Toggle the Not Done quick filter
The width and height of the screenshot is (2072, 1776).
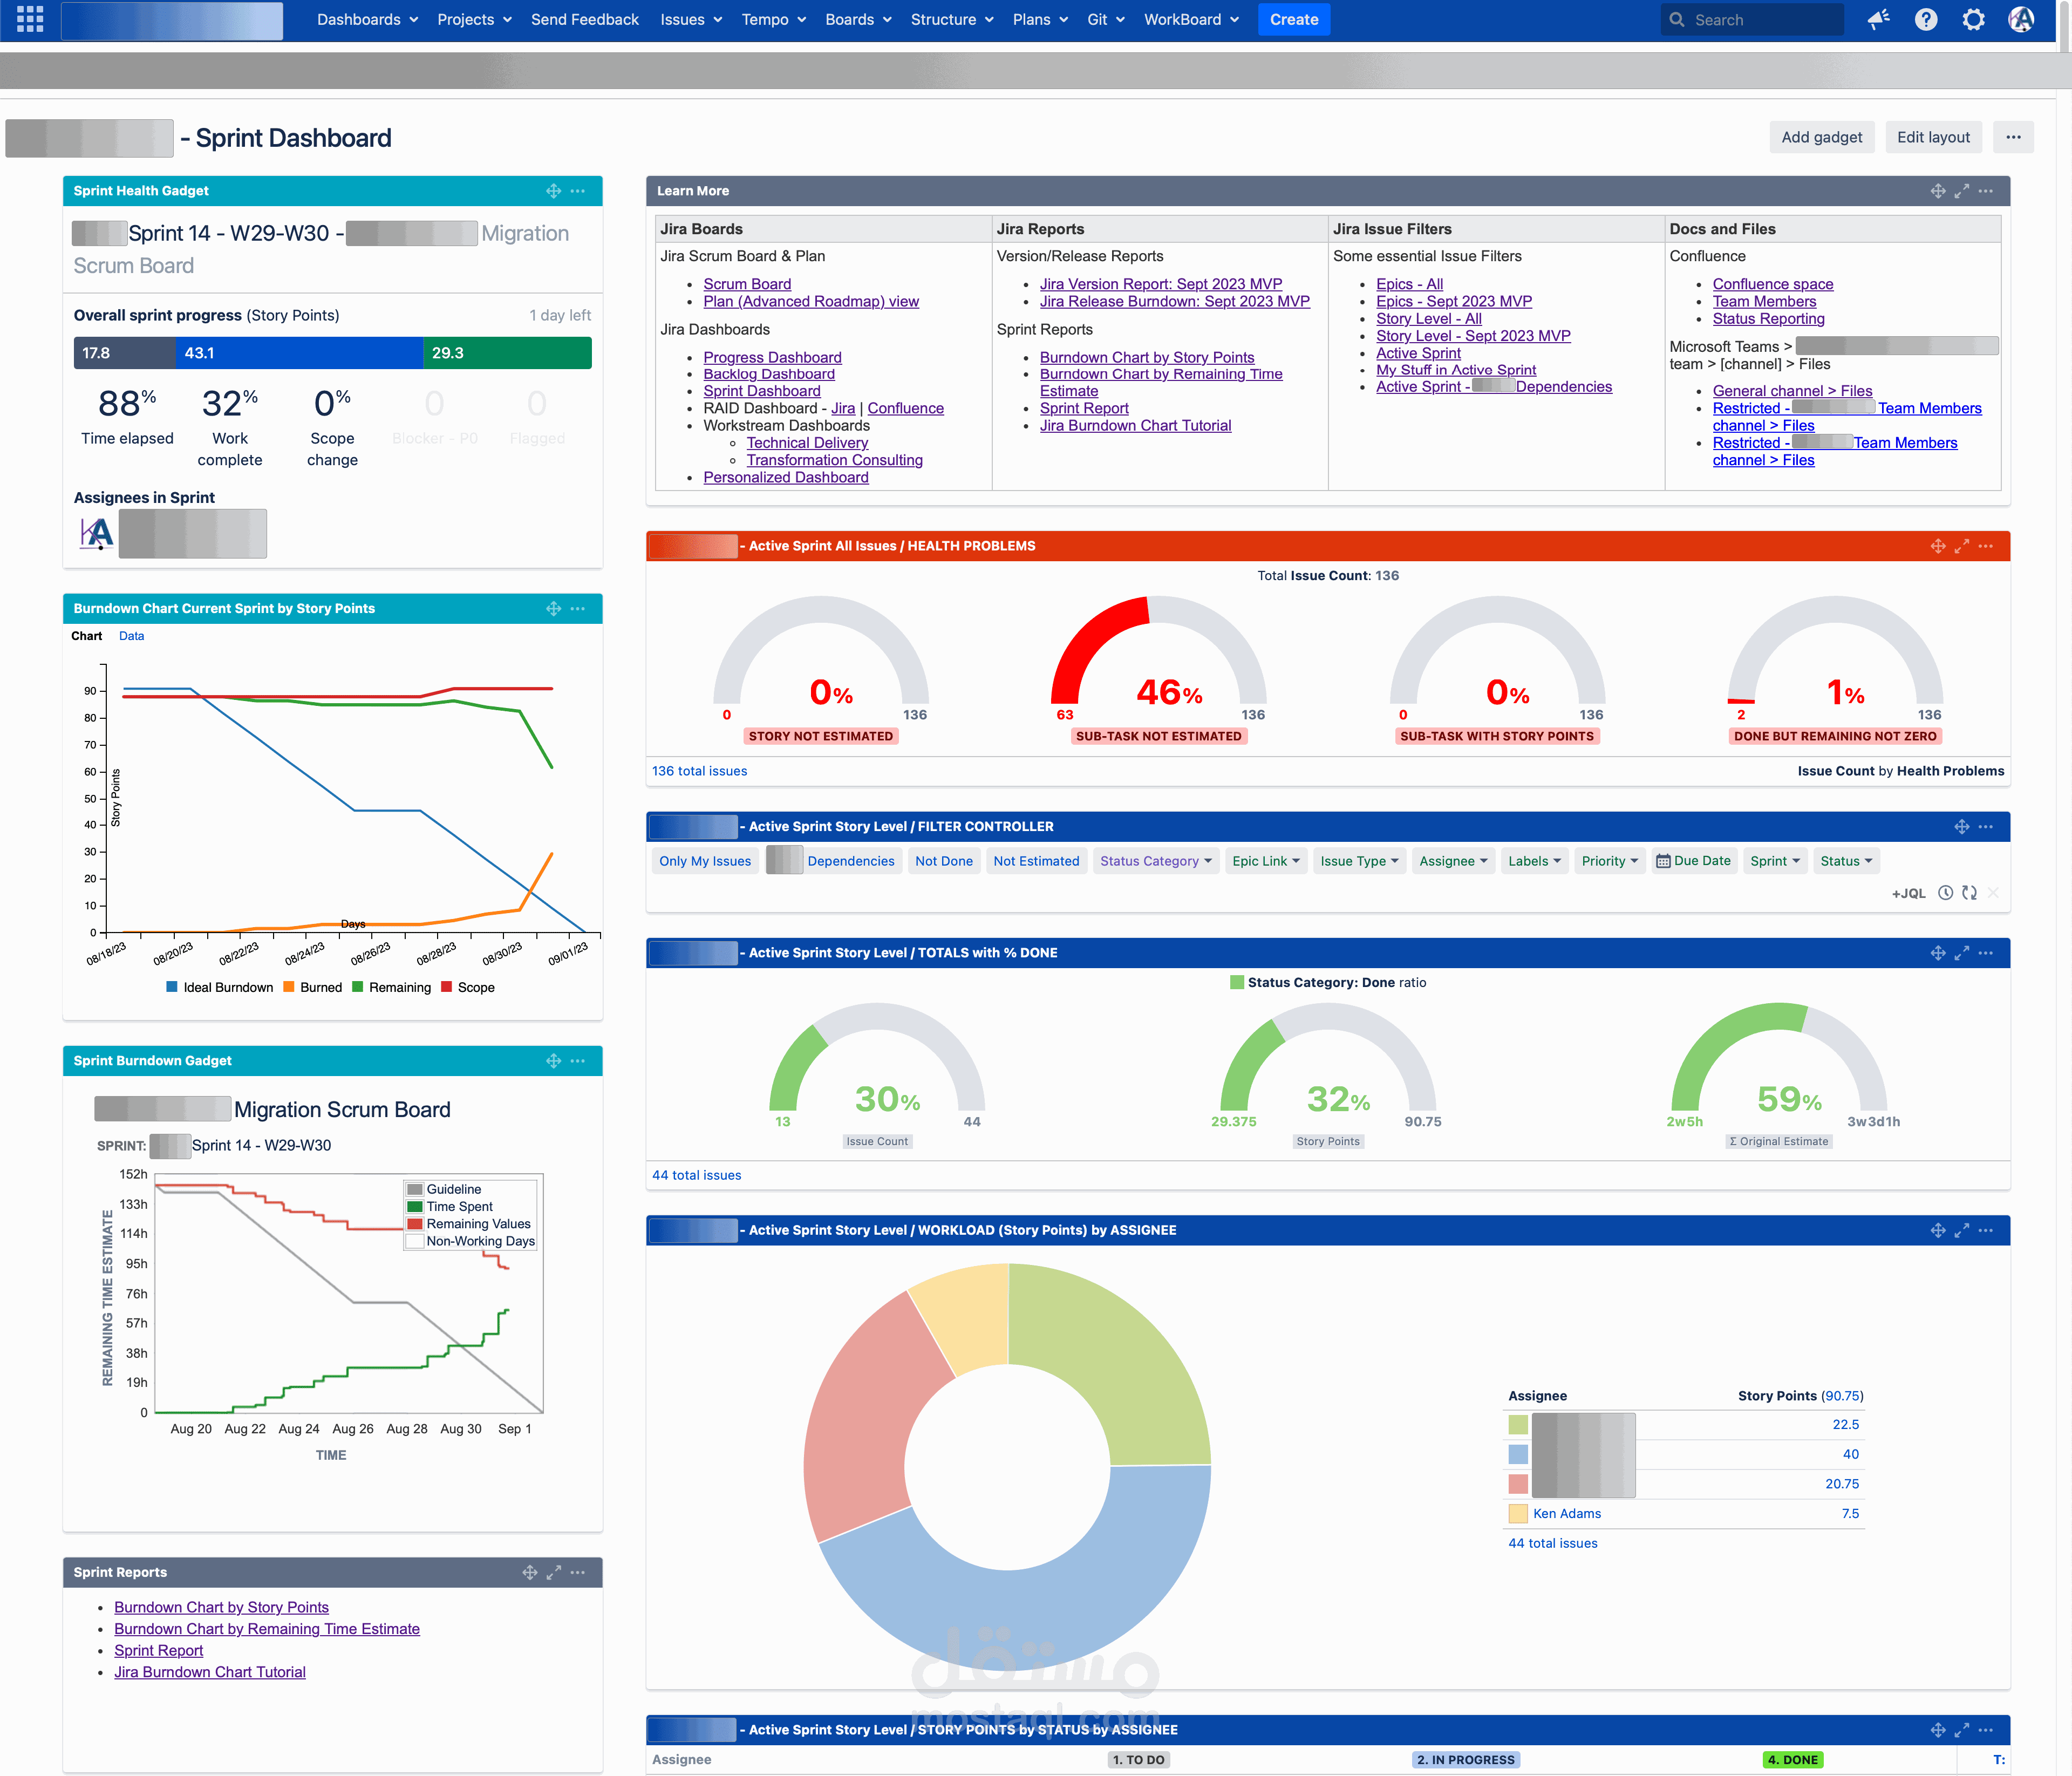pyautogui.click(x=944, y=861)
